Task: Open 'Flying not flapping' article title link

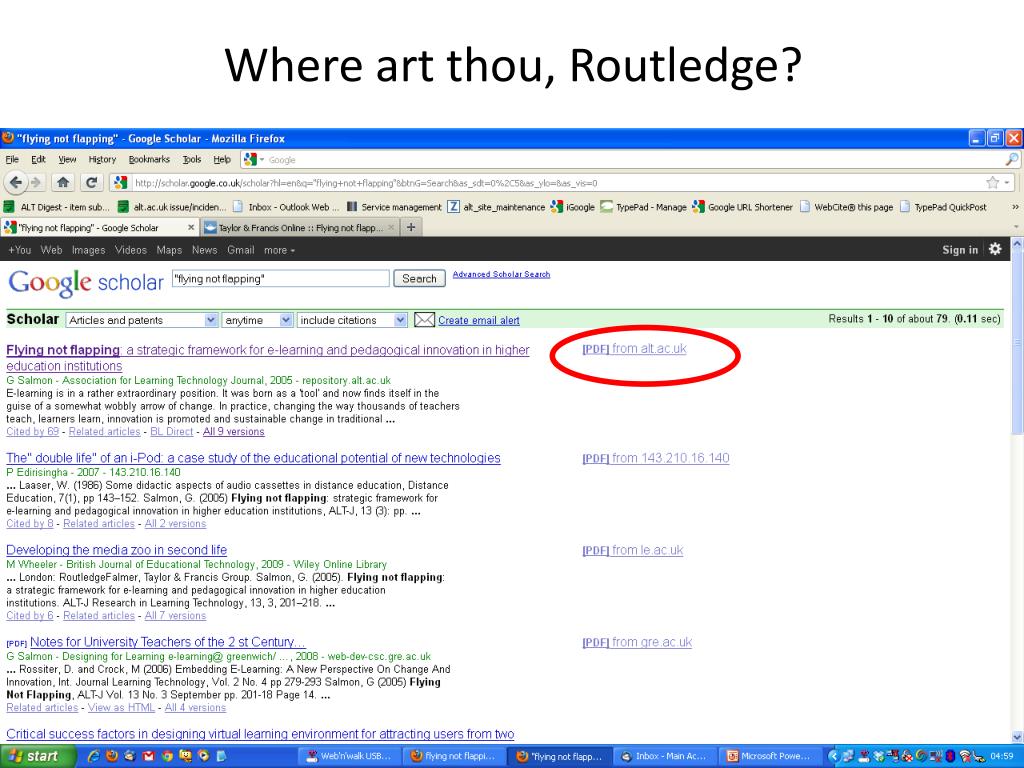Action: 268,358
